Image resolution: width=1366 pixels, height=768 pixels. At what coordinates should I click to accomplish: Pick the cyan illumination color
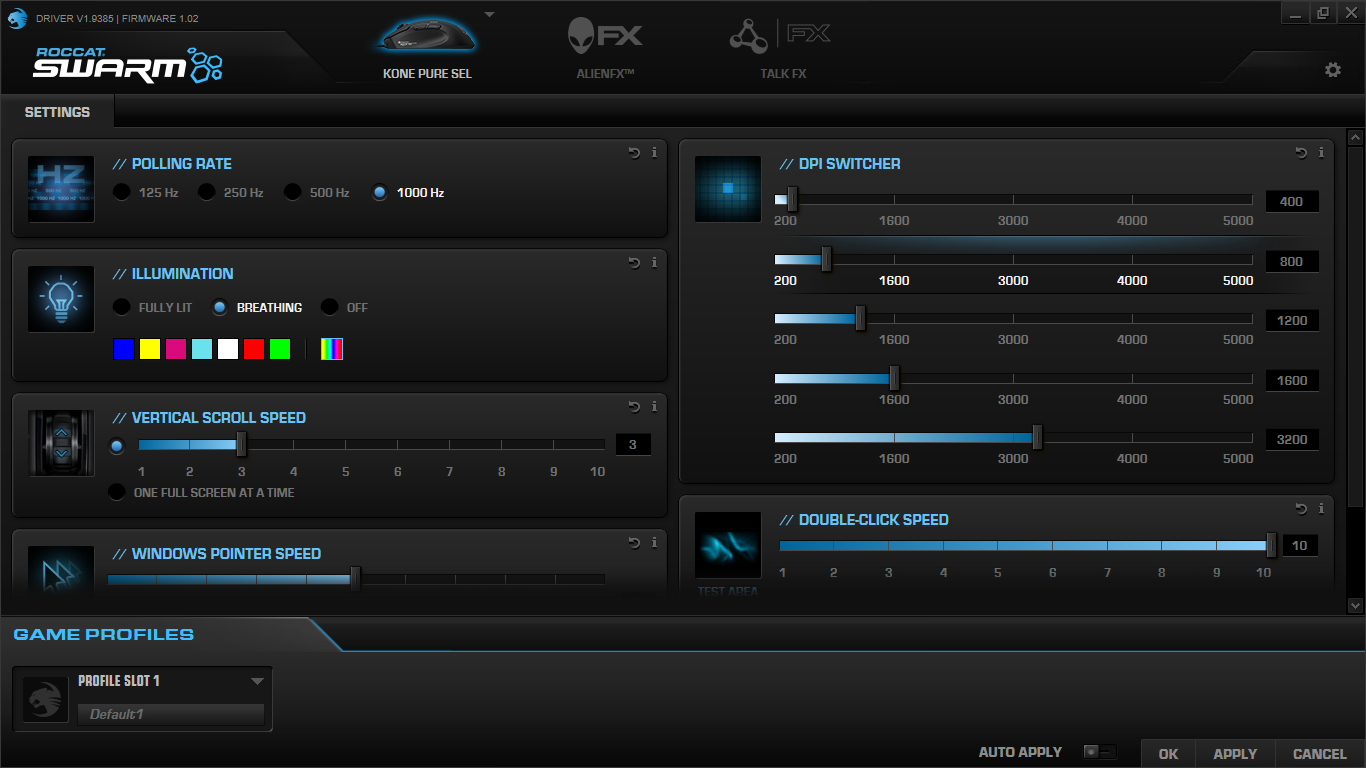(x=202, y=349)
